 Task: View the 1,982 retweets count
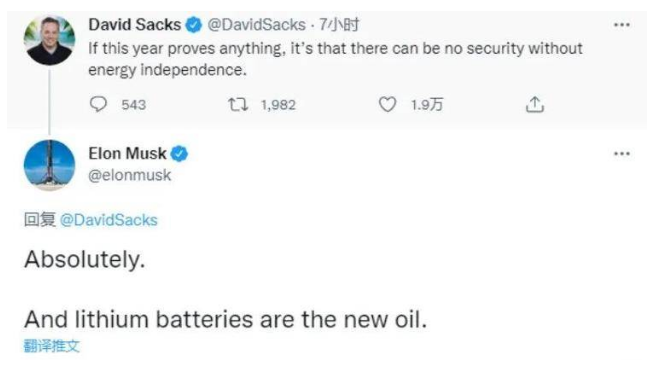tap(279, 105)
